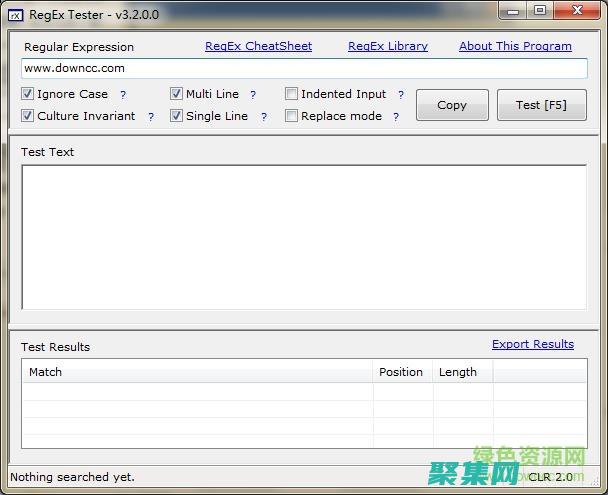608x495 pixels.
Task: Click the Export Results link
Action: pyautogui.click(x=532, y=344)
